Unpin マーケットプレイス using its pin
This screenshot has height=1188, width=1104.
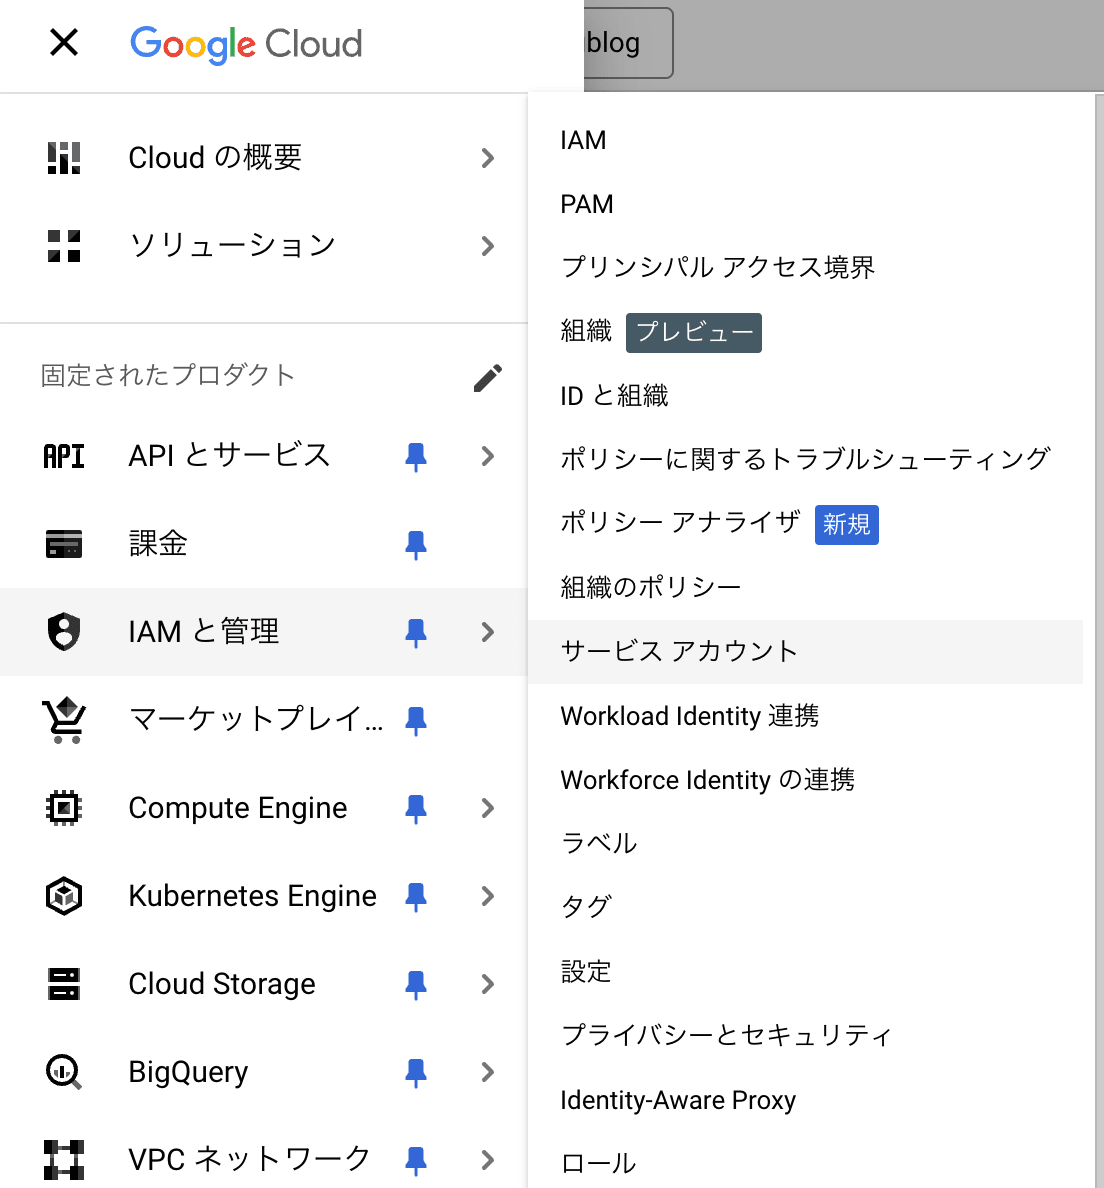point(415,721)
